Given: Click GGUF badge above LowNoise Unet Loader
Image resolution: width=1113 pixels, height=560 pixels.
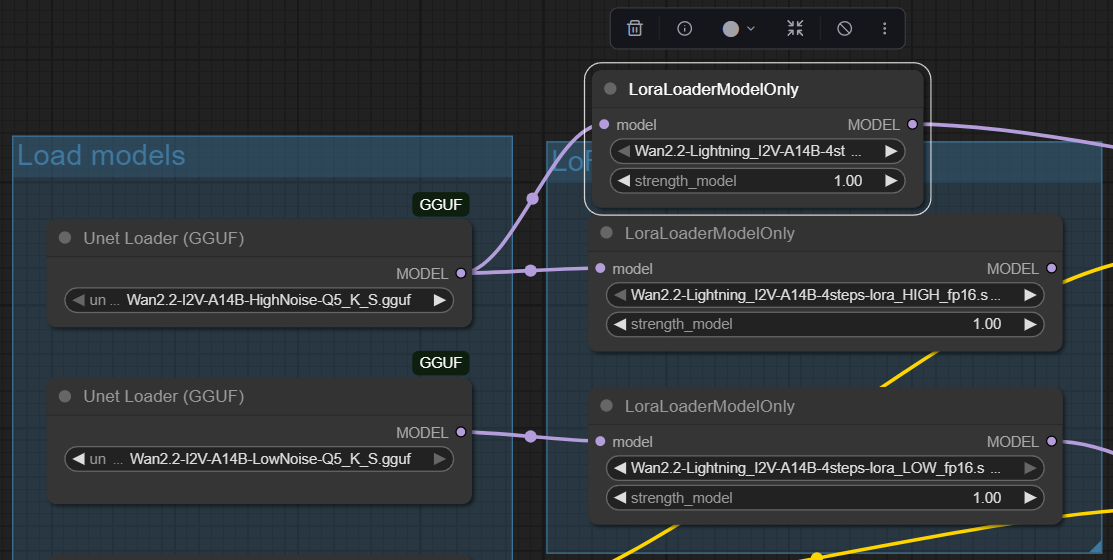Looking at the screenshot, I should [x=441, y=363].
